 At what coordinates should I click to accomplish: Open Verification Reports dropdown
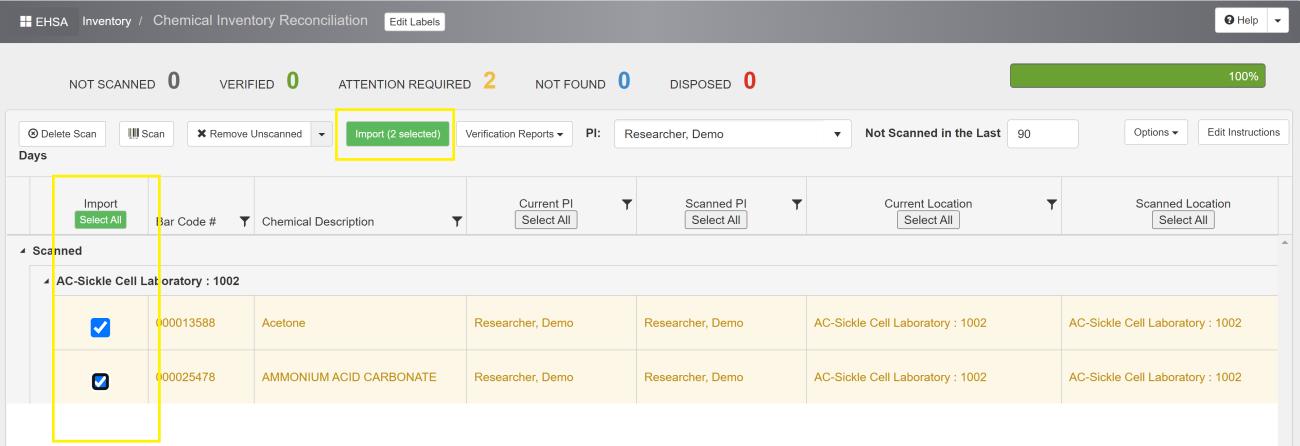tap(515, 134)
